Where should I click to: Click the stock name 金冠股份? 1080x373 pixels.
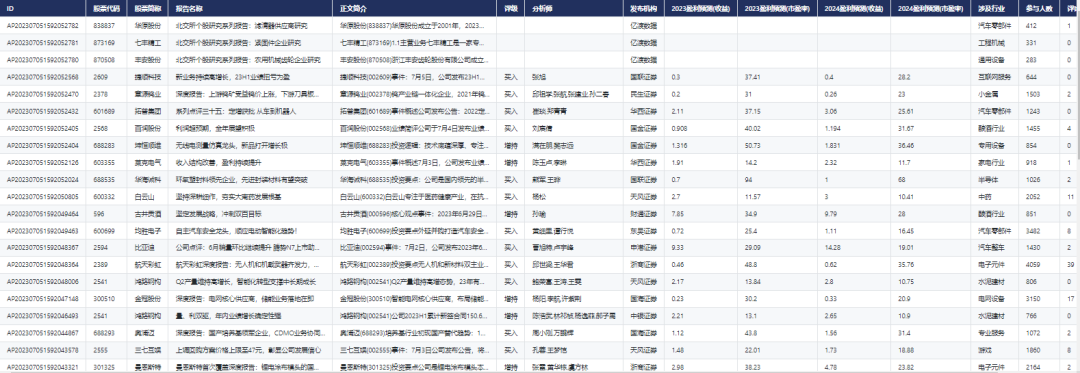[x=148, y=300]
